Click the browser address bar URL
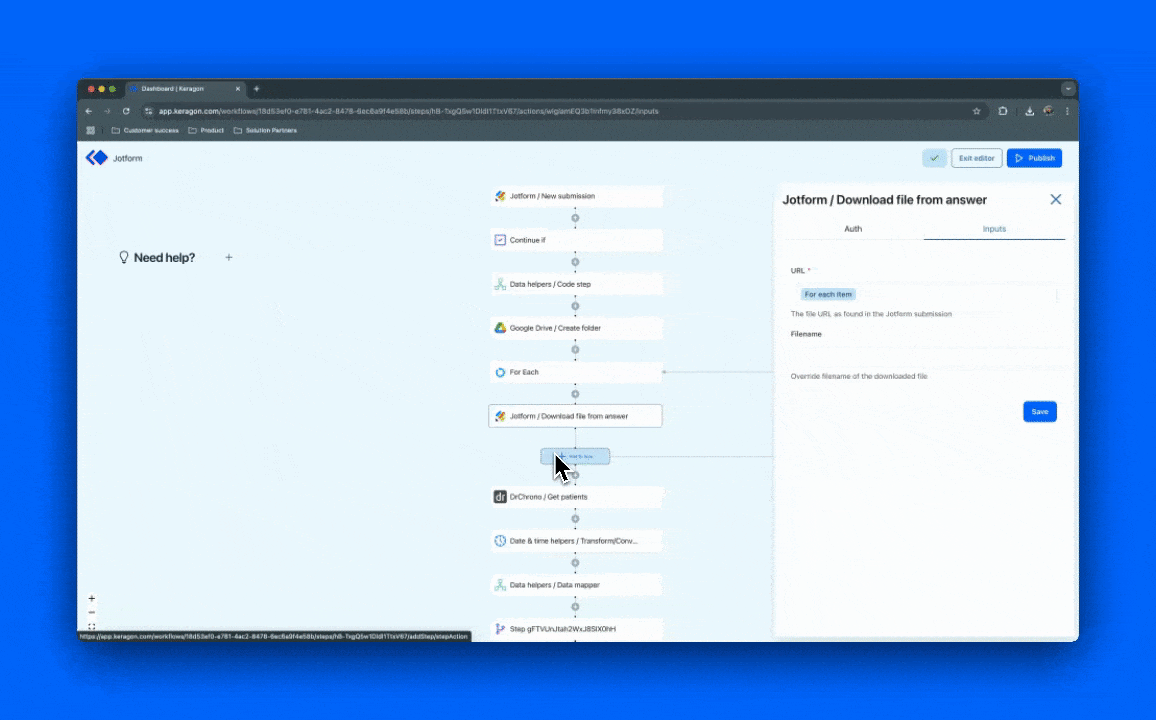The image size is (1156, 720). click(408, 111)
